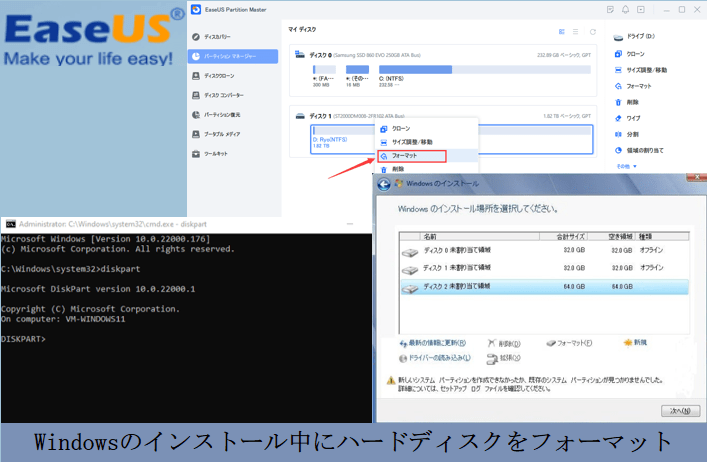The width and height of the screenshot is (707, 462).
Task: Select ディスク 0 未割り当て領域 row
Action: point(544,250)
